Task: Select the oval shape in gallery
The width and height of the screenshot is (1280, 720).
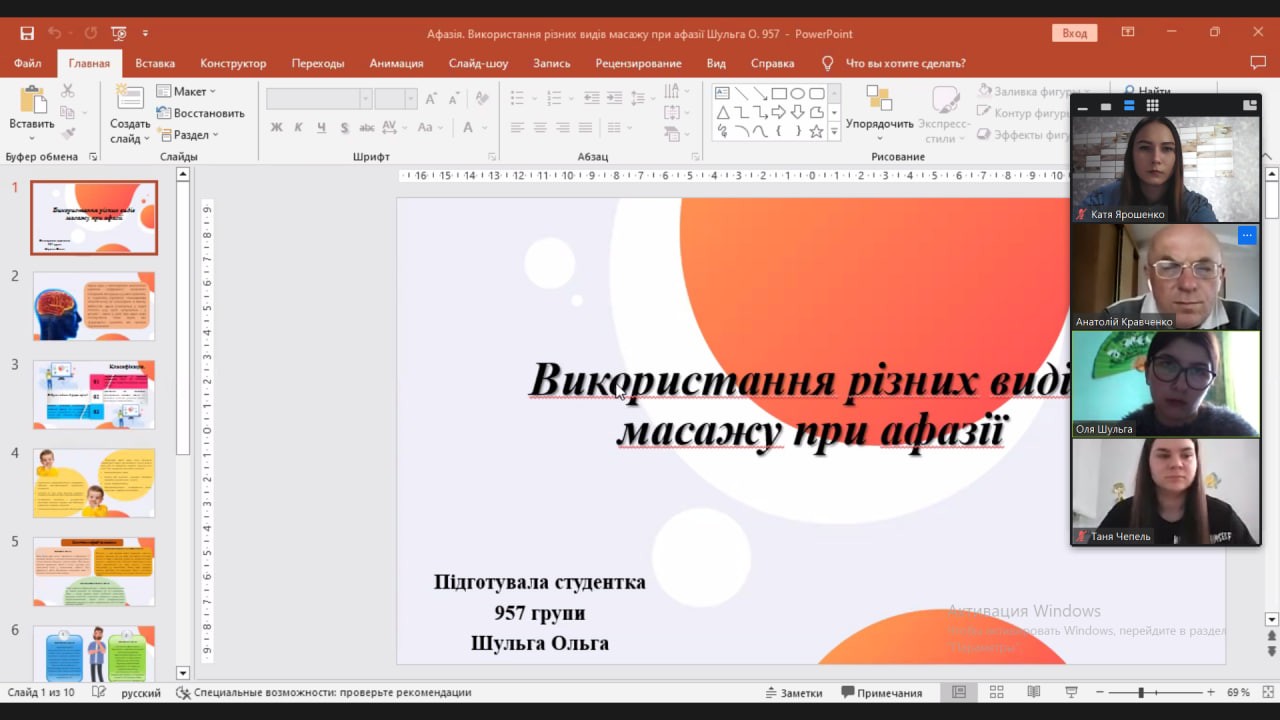Action: [798, 93]
